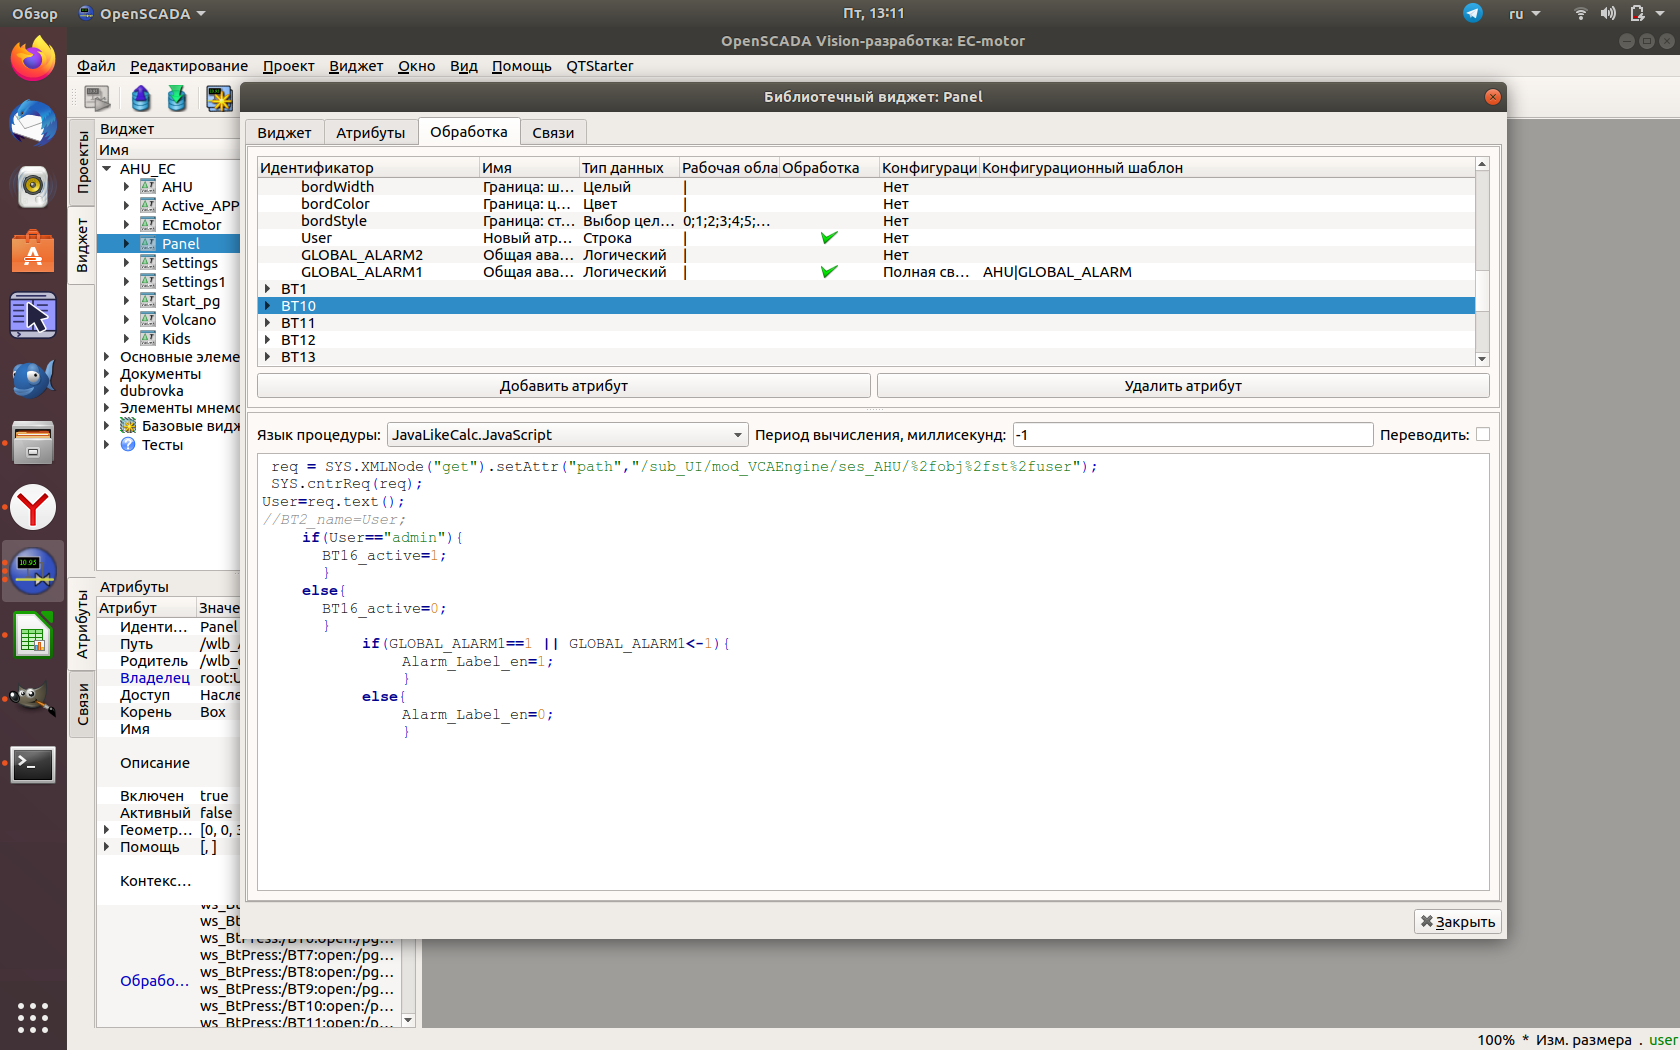This screenshot has width=1680, height=1050.
Task: Click the blue database upload toolbar icon
Action: pyautogui.click(x=141, y=98)
